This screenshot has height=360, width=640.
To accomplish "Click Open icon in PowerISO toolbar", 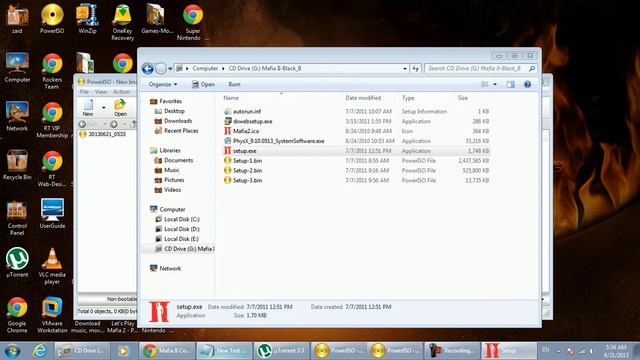I will coord(120,107).
